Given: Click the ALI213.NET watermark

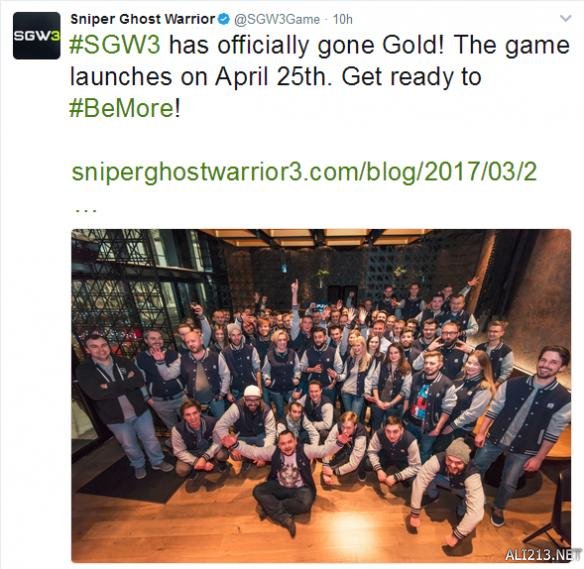Looking at the screenshot, I should pos(542,555).
